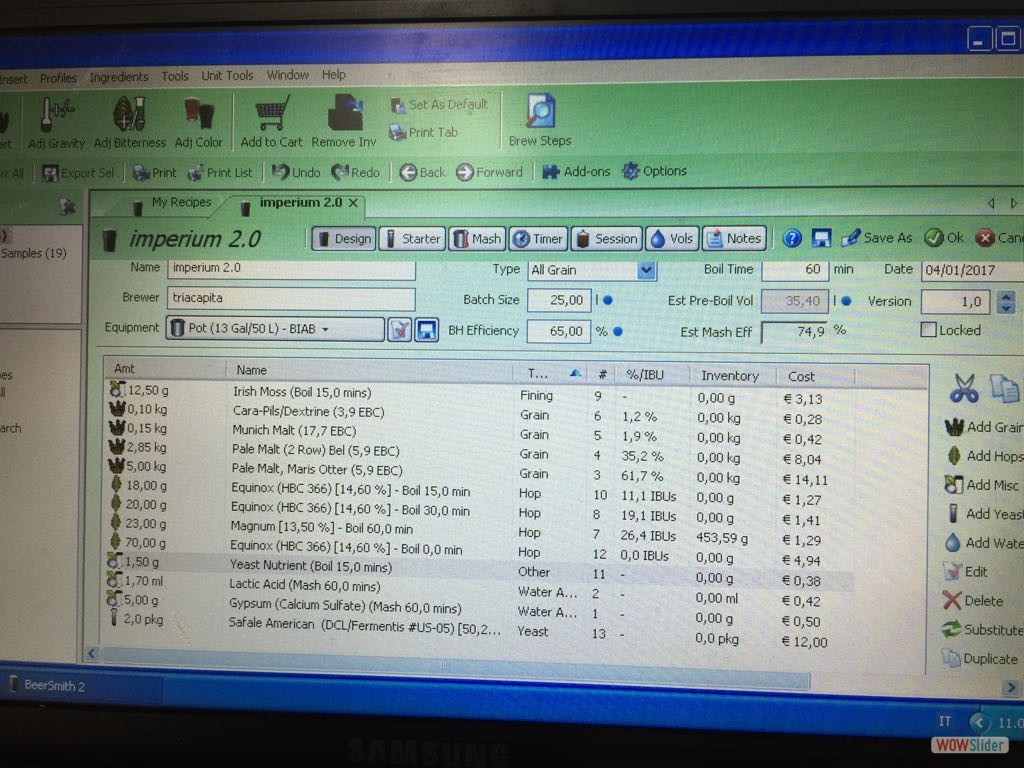
Task: Click Add Grain
Action: (x=984, y=427)
